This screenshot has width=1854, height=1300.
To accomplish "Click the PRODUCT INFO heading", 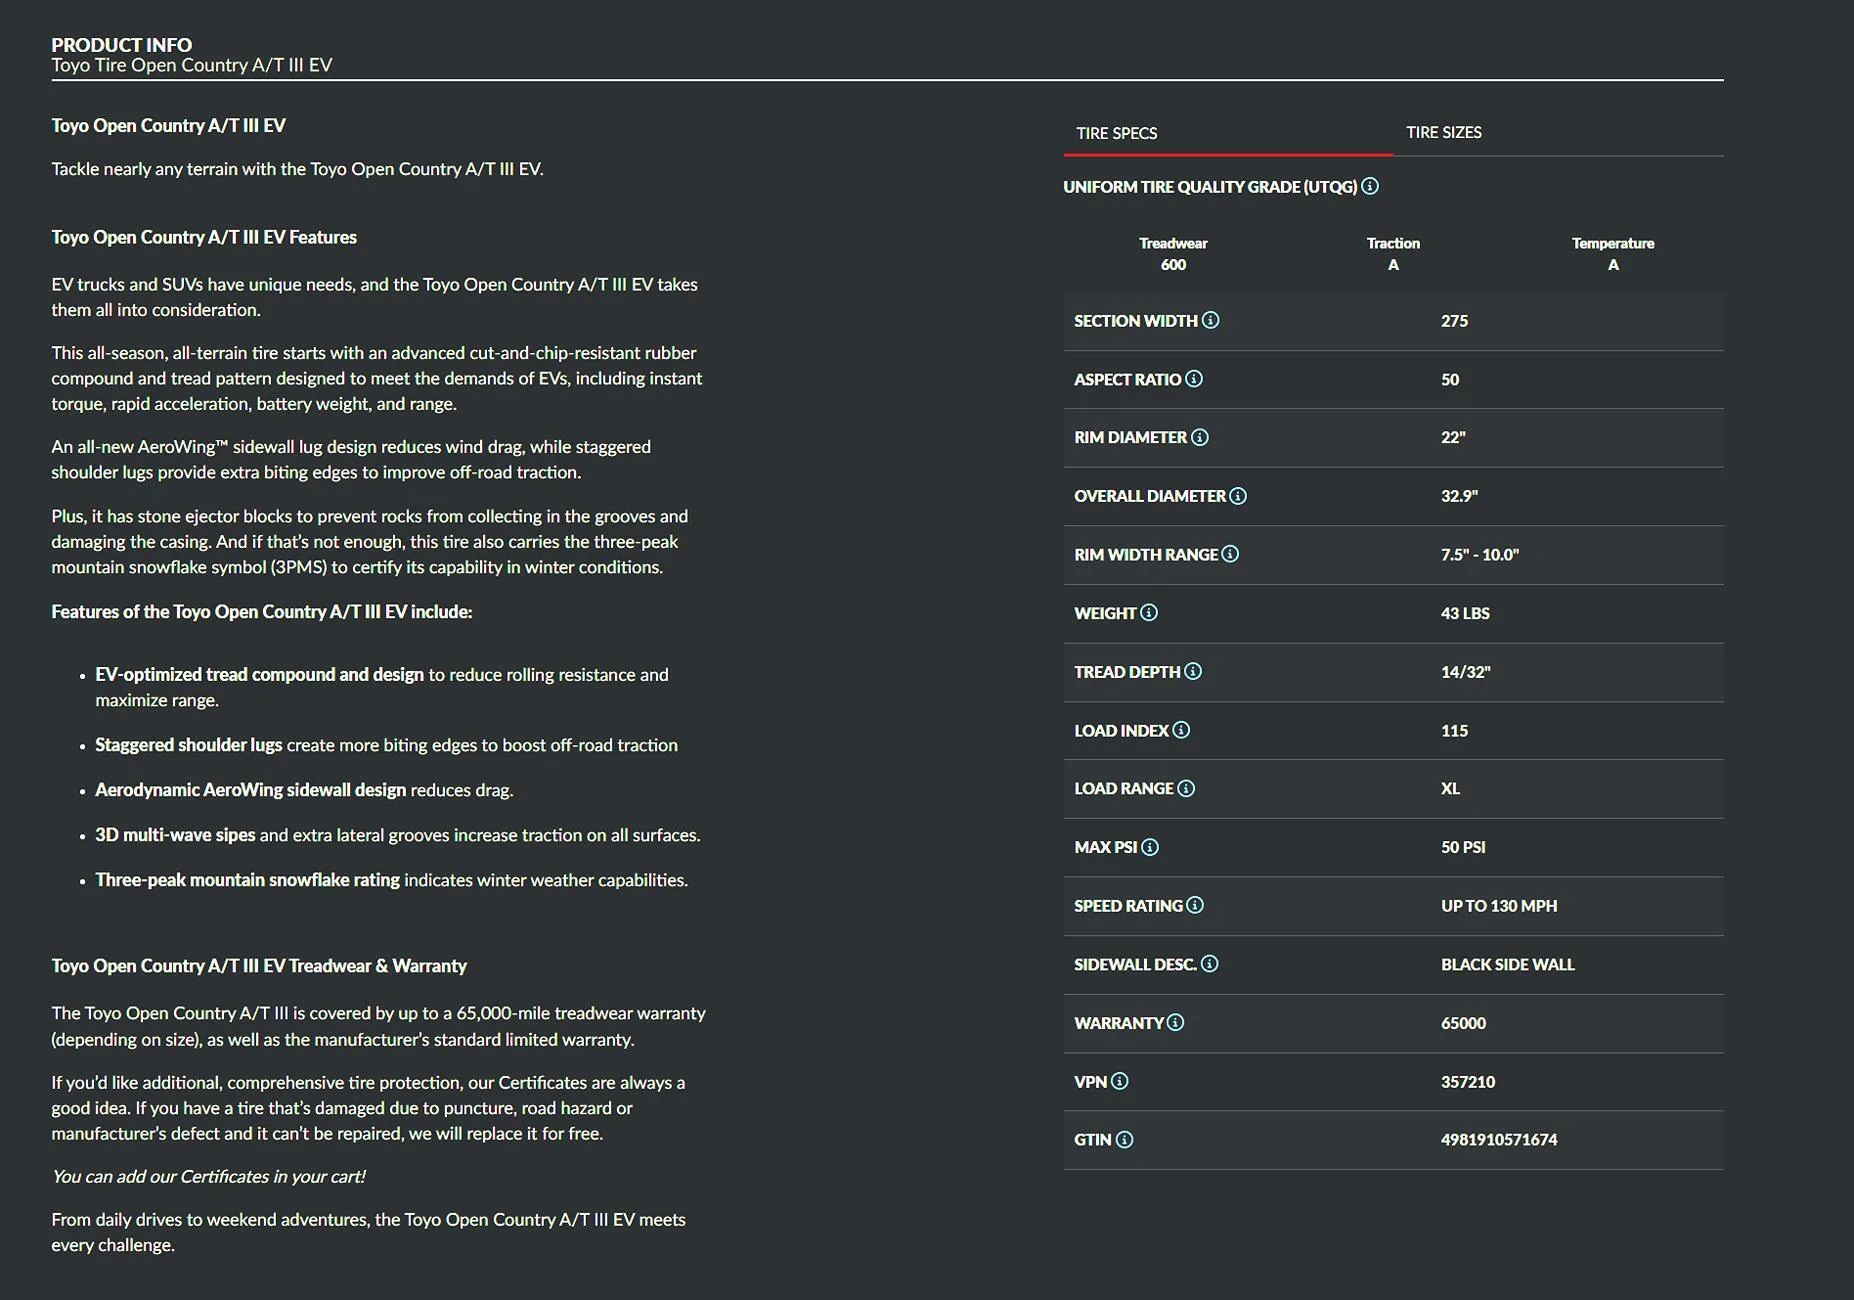I will 122,45.
